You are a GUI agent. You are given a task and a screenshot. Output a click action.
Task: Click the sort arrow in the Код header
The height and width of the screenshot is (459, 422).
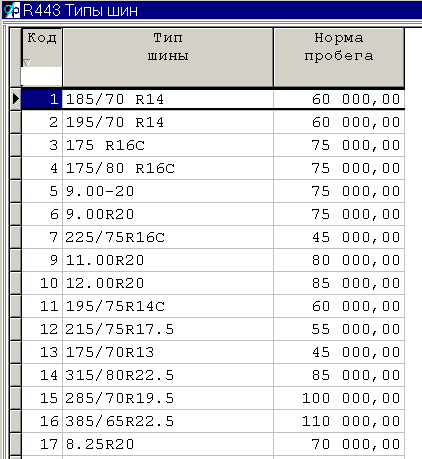(27, 62)
